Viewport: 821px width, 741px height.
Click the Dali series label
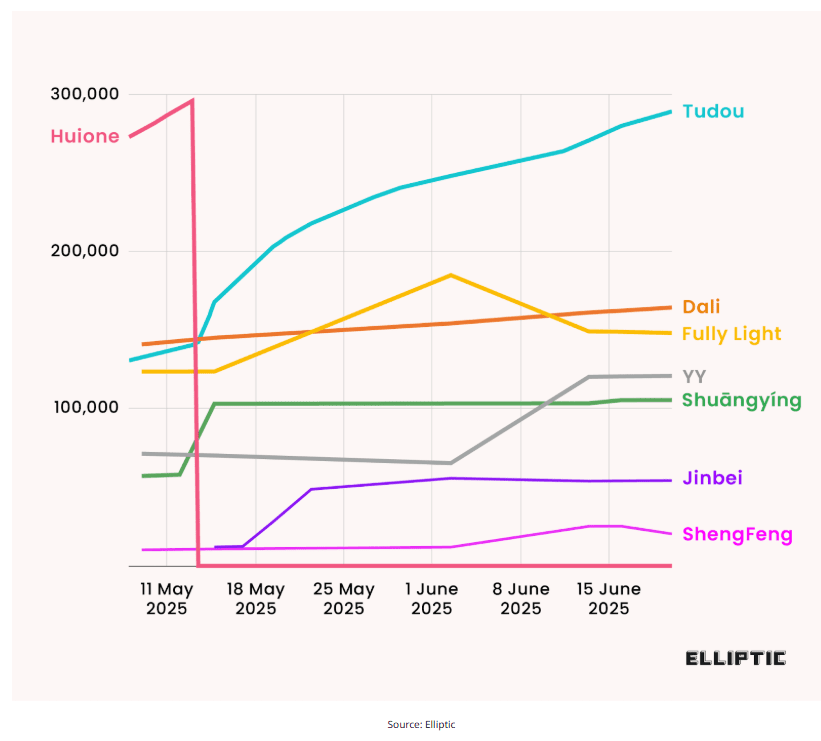point(701,307)
